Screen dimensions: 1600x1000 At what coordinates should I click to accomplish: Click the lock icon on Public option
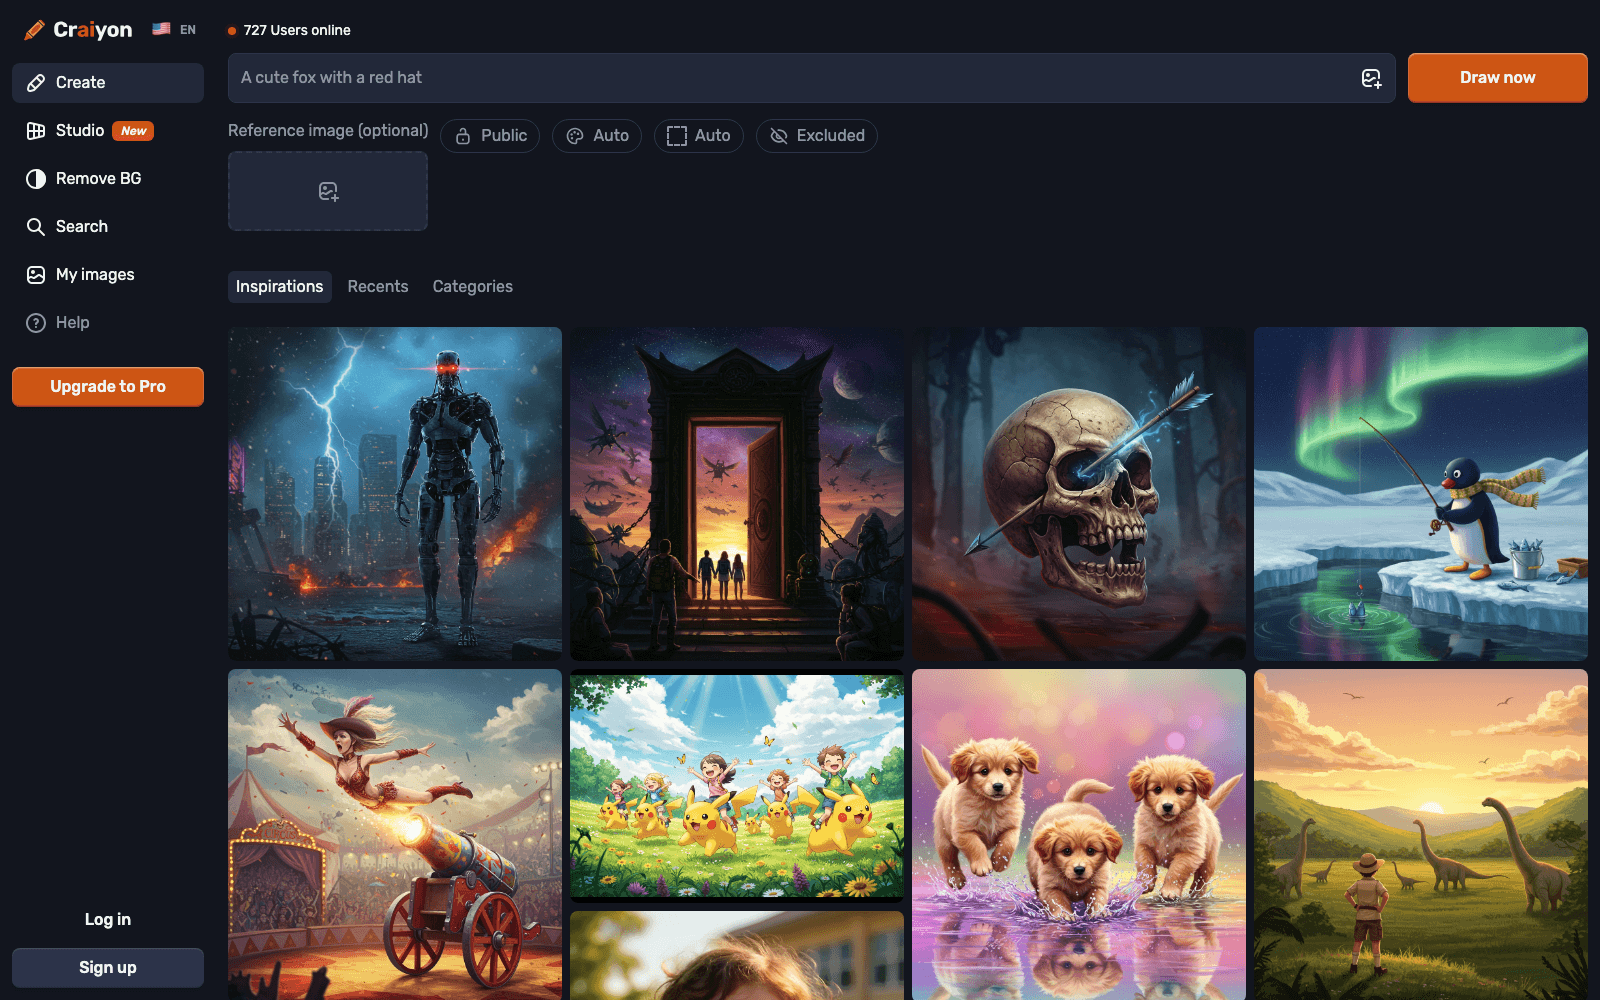pos(463,136)
